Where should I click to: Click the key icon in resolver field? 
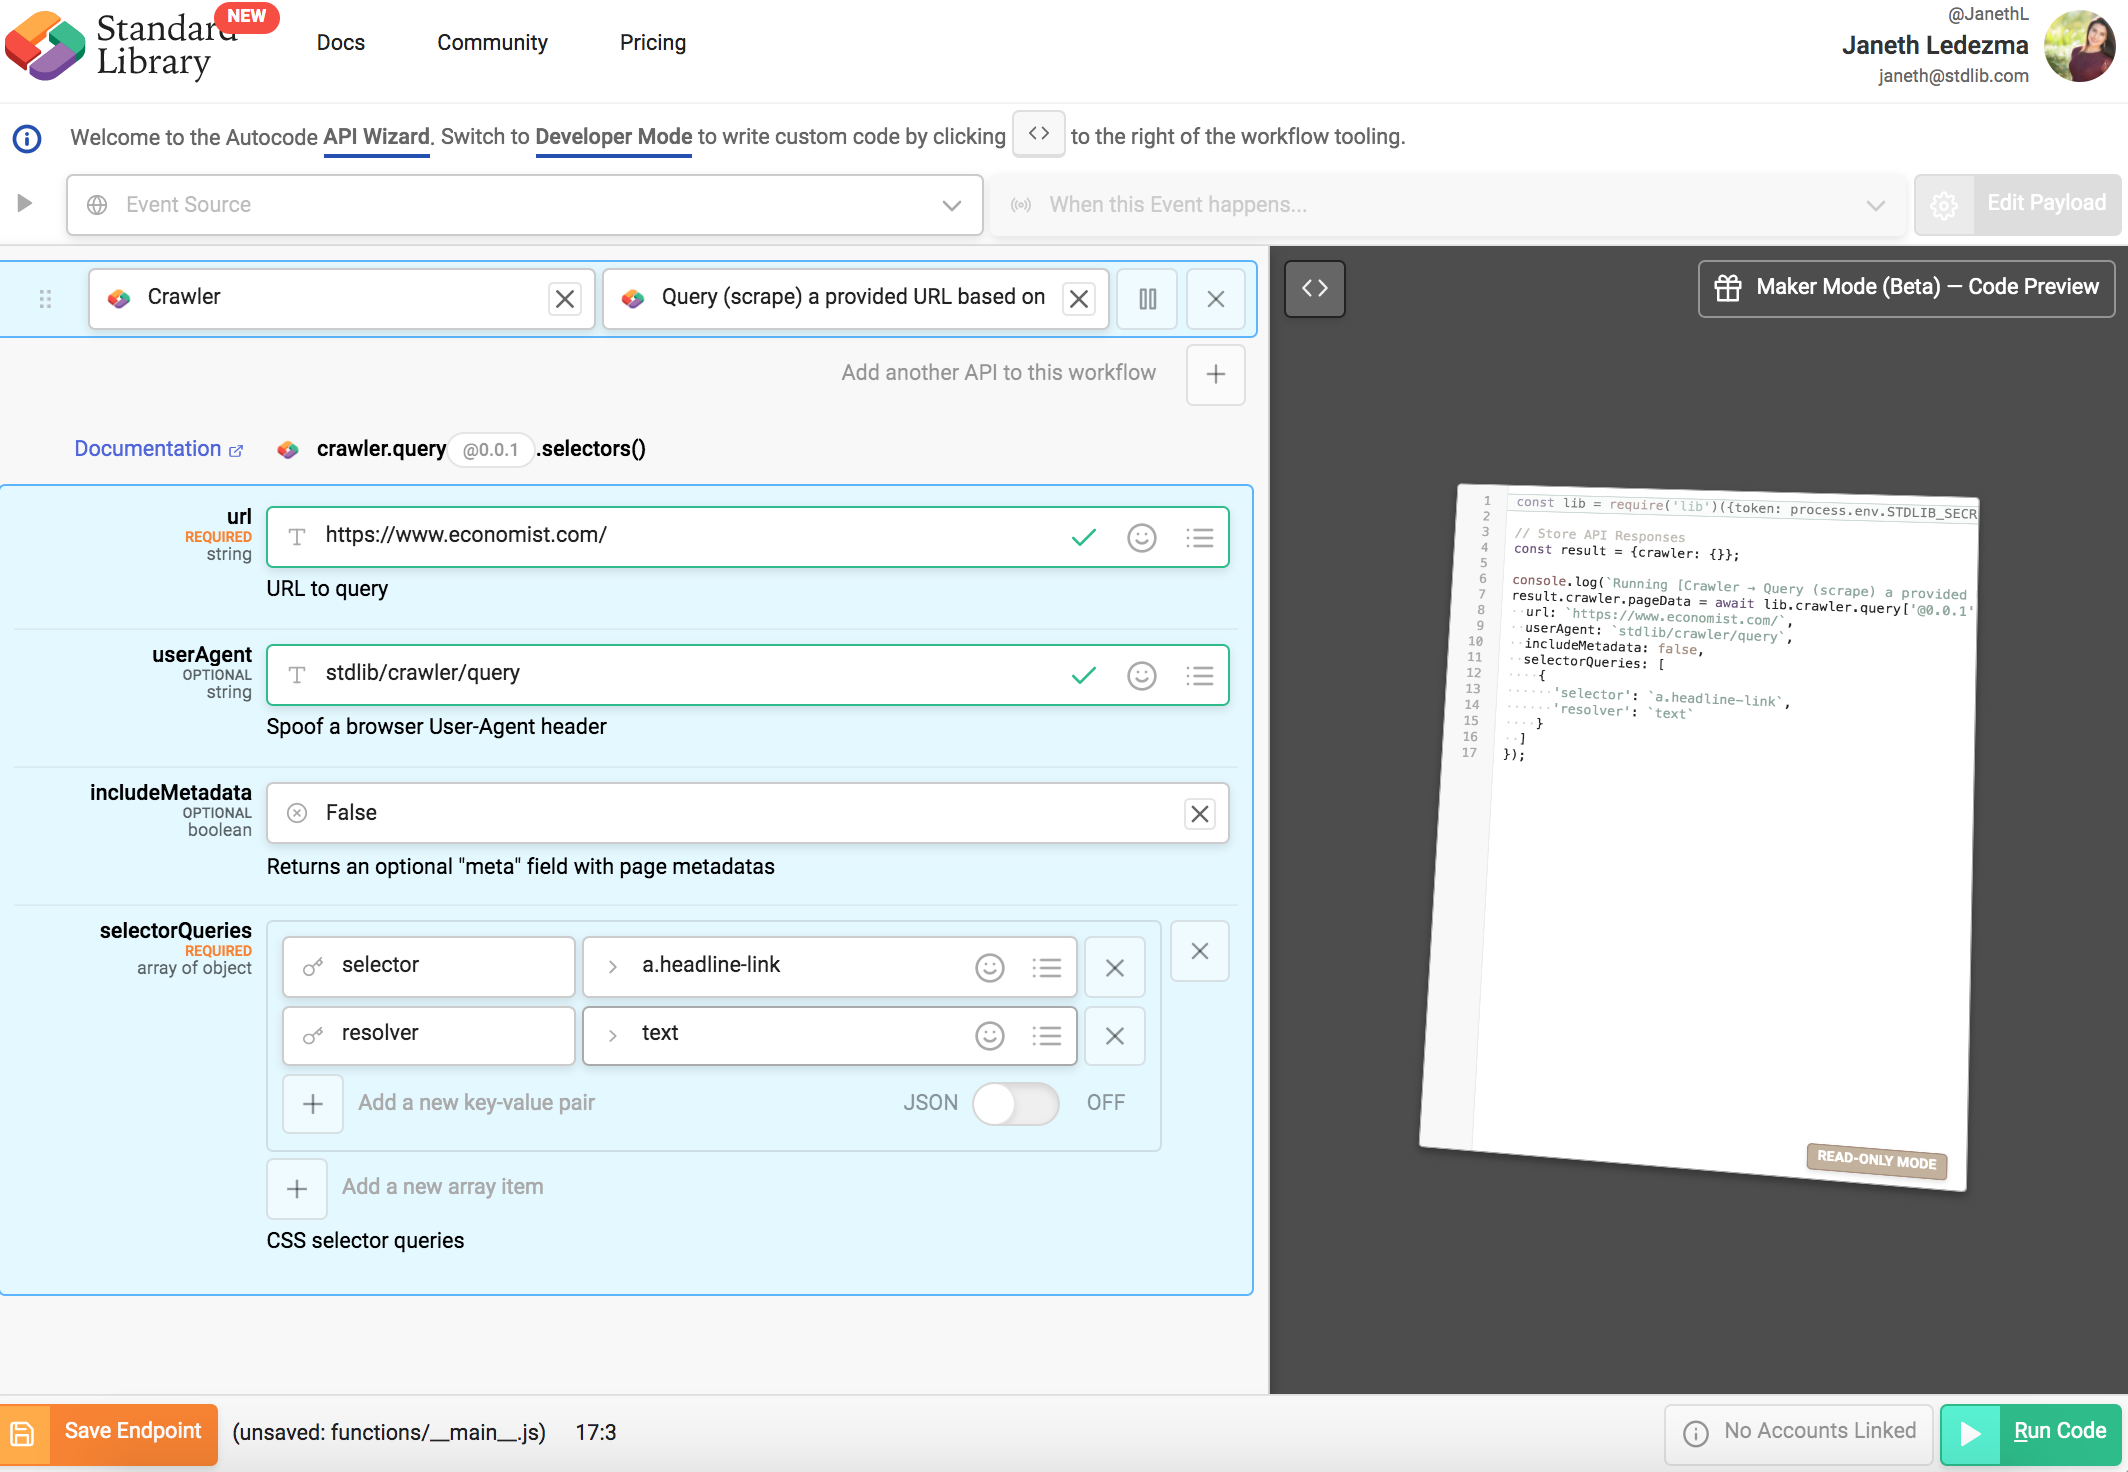(x=313, y=1035)
